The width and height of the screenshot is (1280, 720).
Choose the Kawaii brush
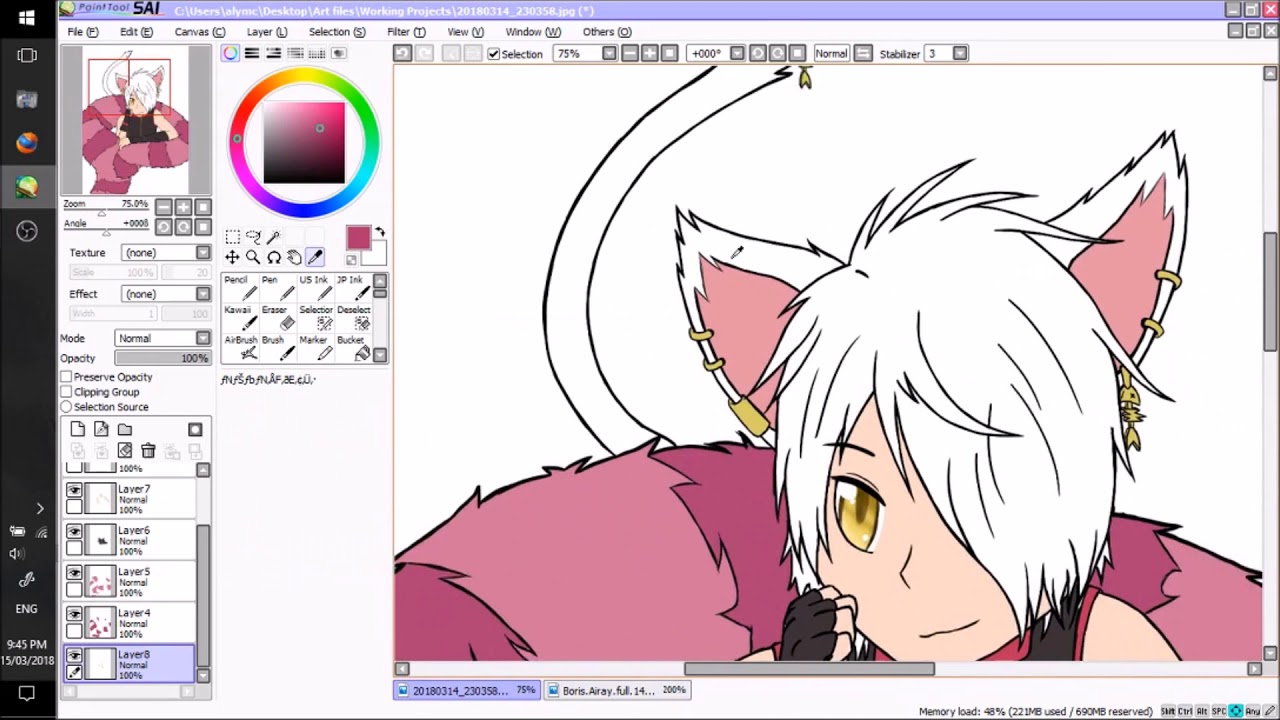coord(241,317)
